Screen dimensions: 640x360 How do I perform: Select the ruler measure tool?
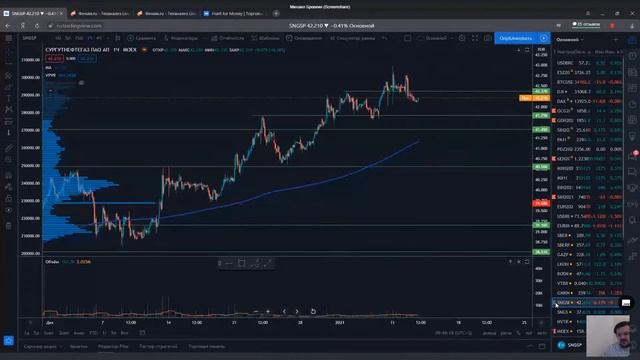(9, 148)
